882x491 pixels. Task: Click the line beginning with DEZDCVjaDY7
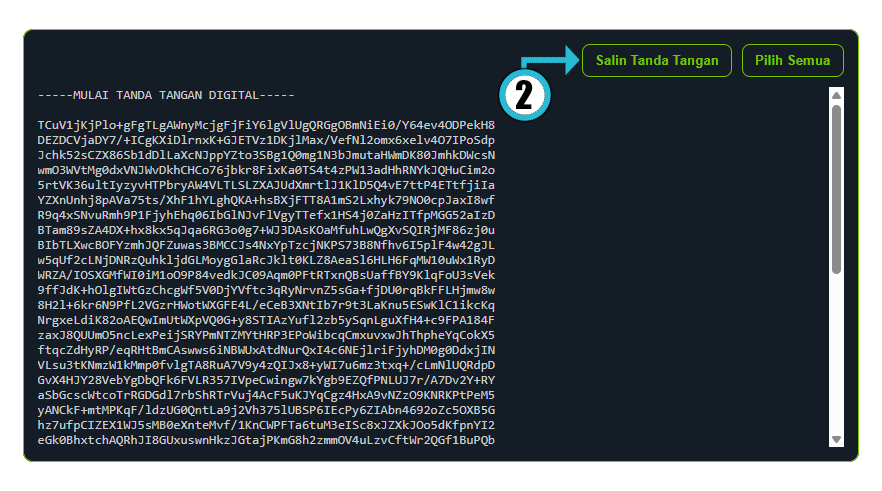coord(266,140)
